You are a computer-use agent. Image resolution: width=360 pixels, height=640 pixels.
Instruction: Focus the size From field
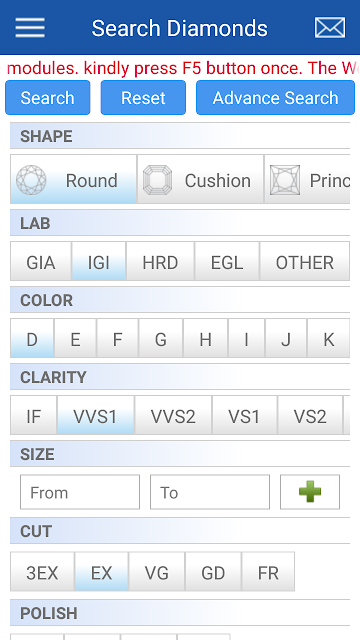coord(80,492)
